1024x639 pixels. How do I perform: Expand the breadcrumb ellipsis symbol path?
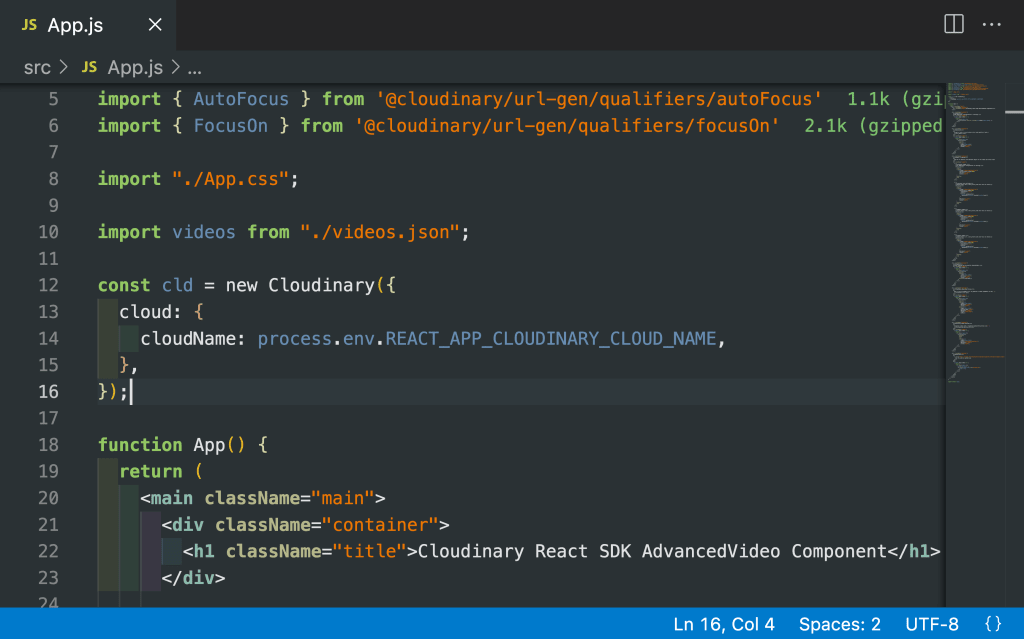(195, 68)
